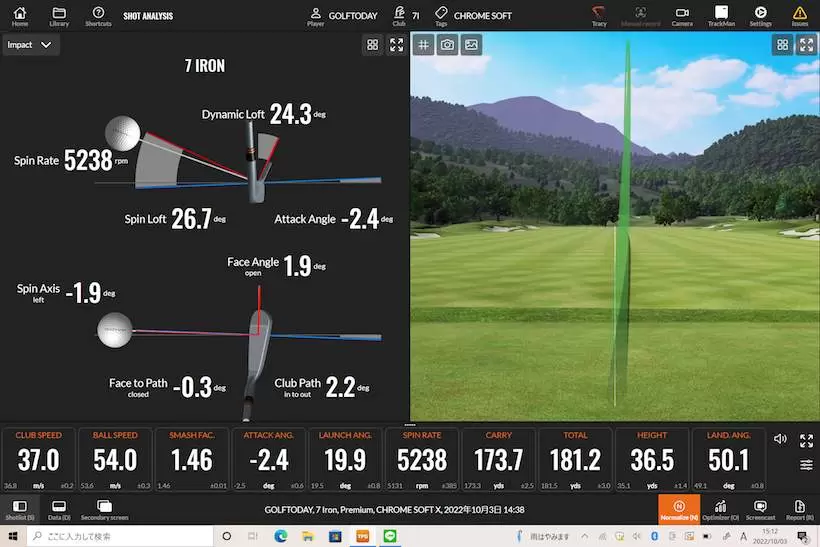Viewport: 820px width, 547px height.
Task: Switch to the Shotlist tab
Action: pos(19,510)
